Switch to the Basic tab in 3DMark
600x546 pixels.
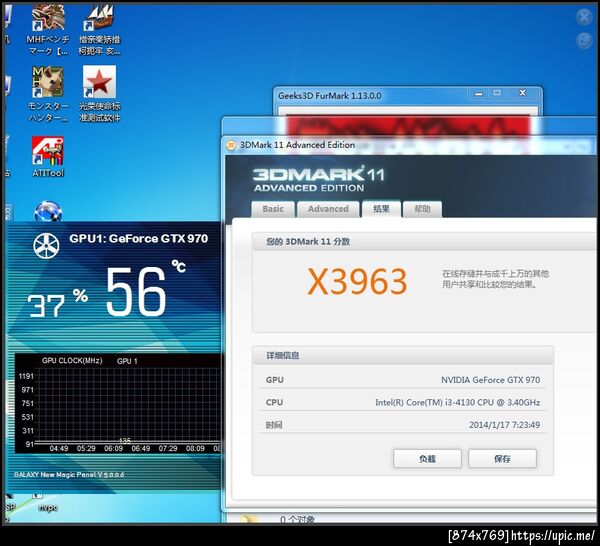click(x=273, y=209)
